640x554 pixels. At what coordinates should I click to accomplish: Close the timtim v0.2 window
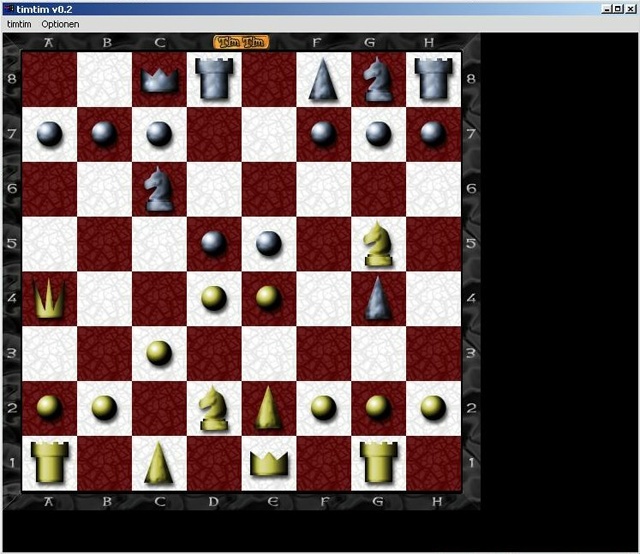click(630, 9)
